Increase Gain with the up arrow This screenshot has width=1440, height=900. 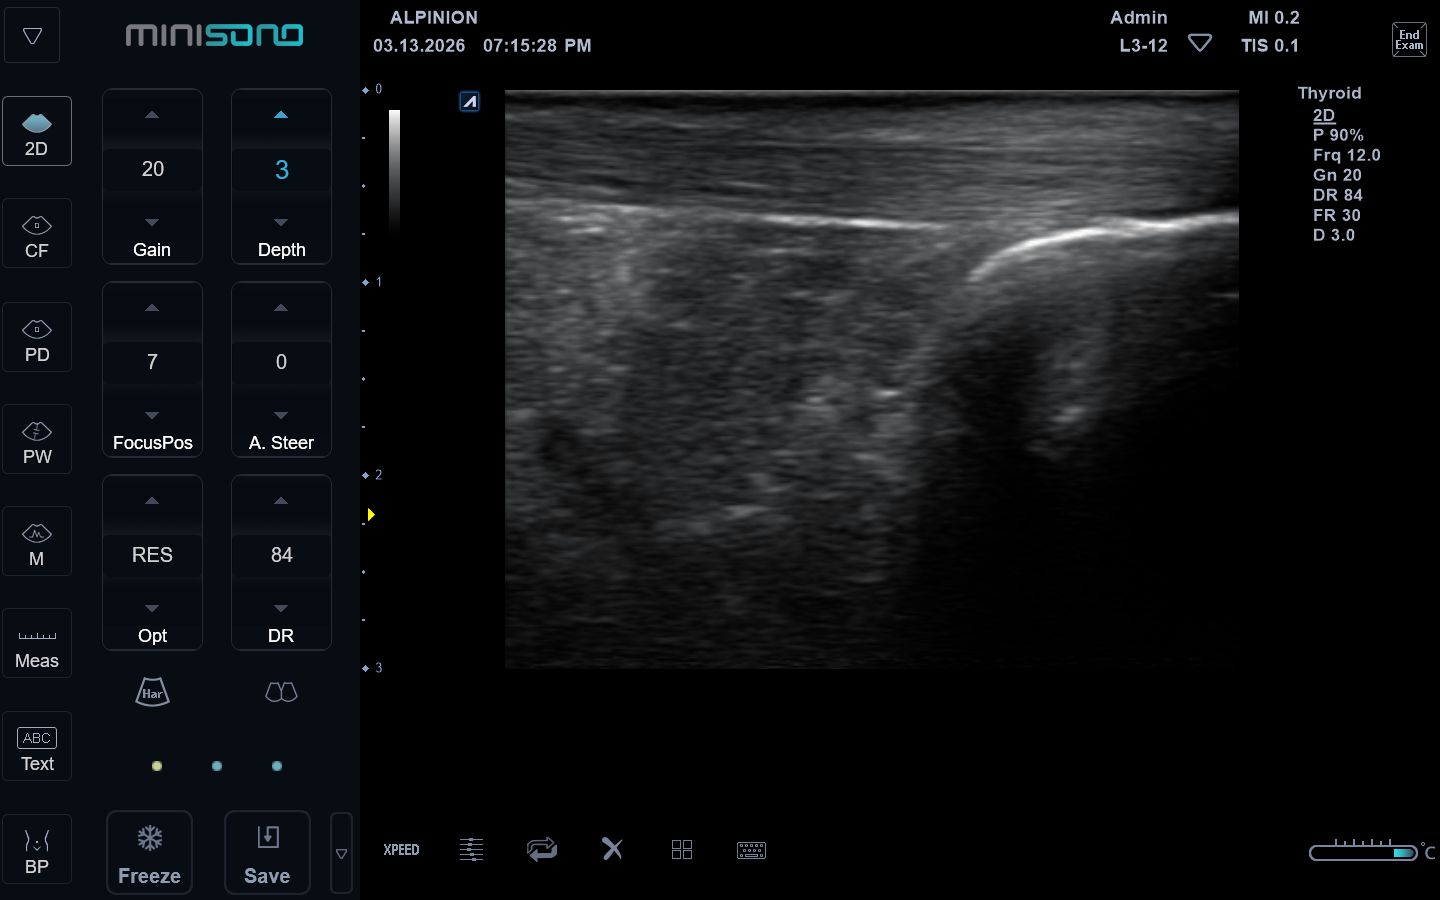click(152, 116)
